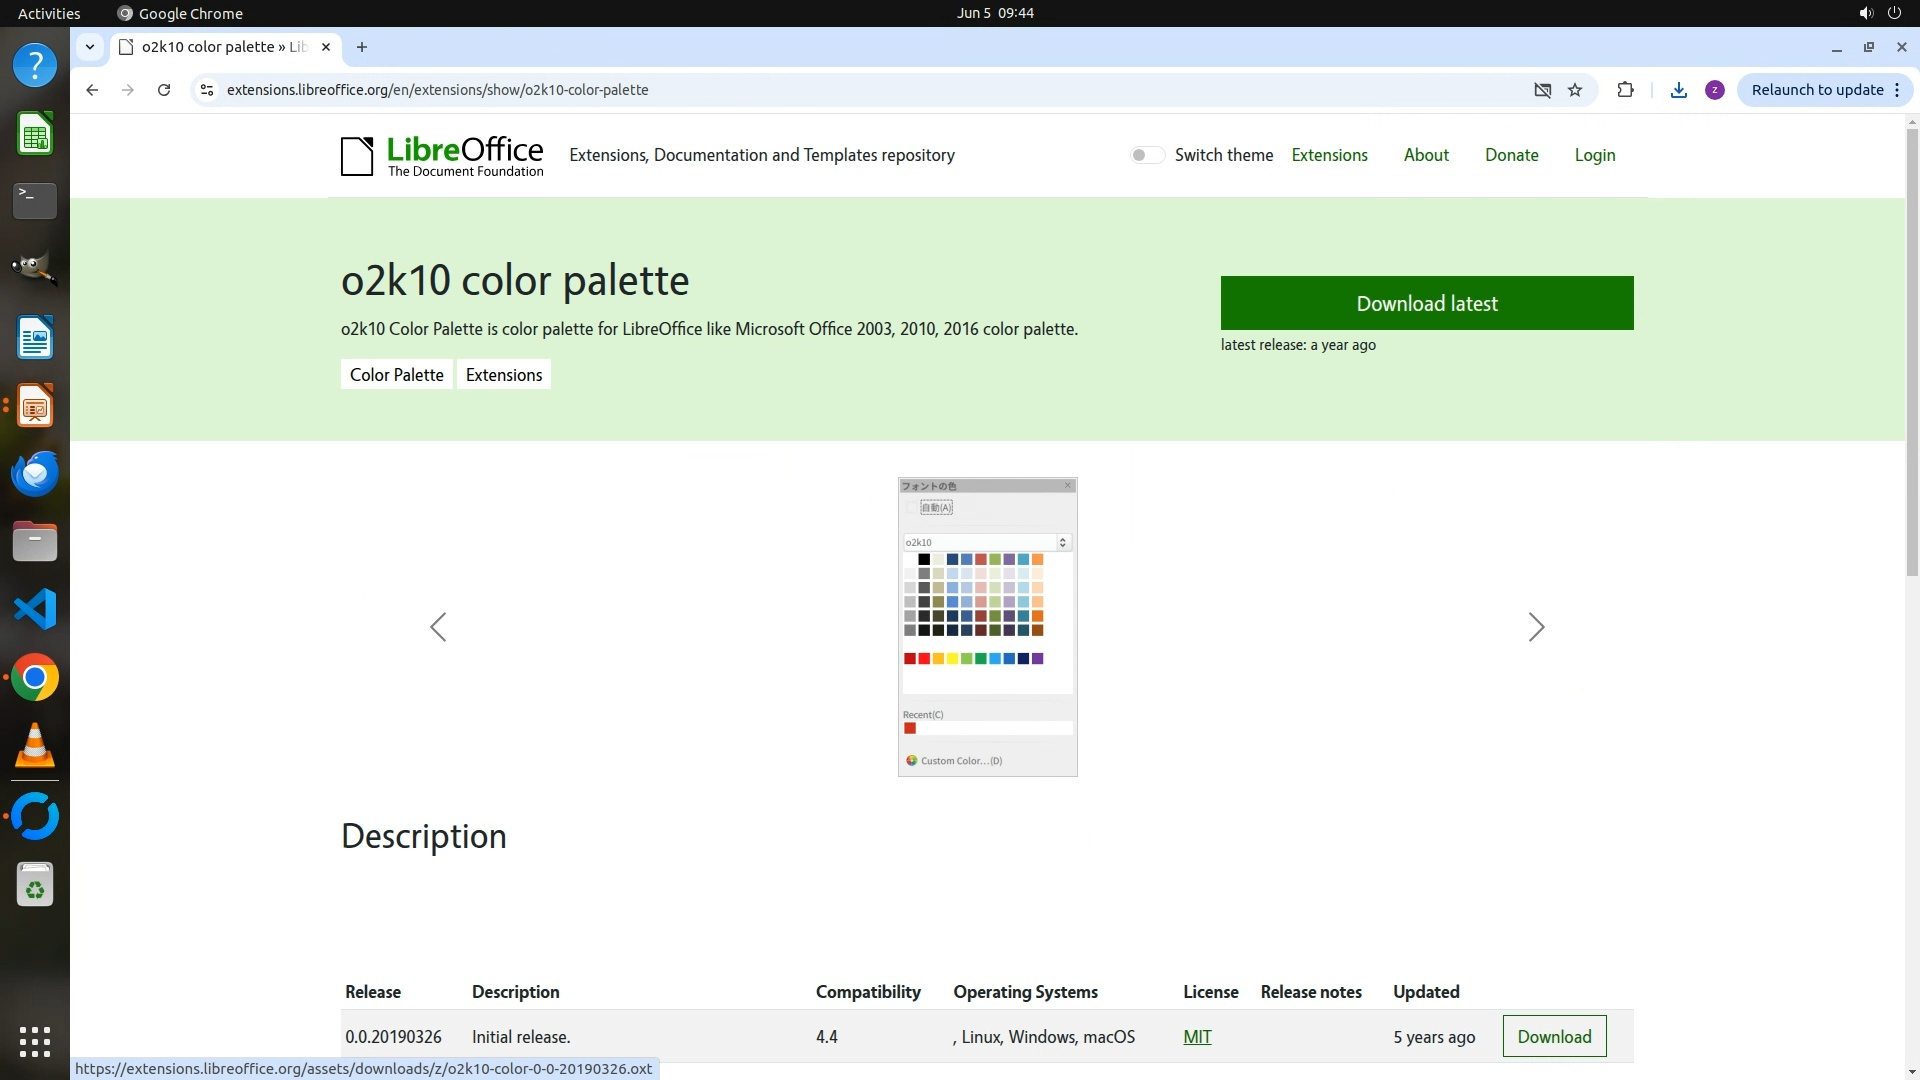The height and width of the screenshot is (1080, 1920).
Task: Bookmark this page with the star icon
Action: tap(1575, 90)
